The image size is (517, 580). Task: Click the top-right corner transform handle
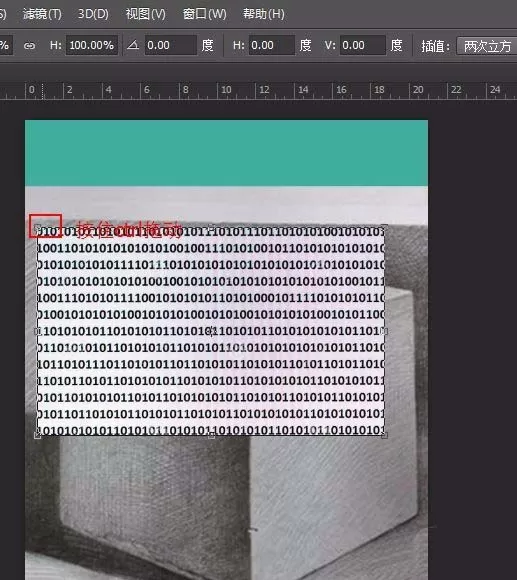click(x=385, y=226)
